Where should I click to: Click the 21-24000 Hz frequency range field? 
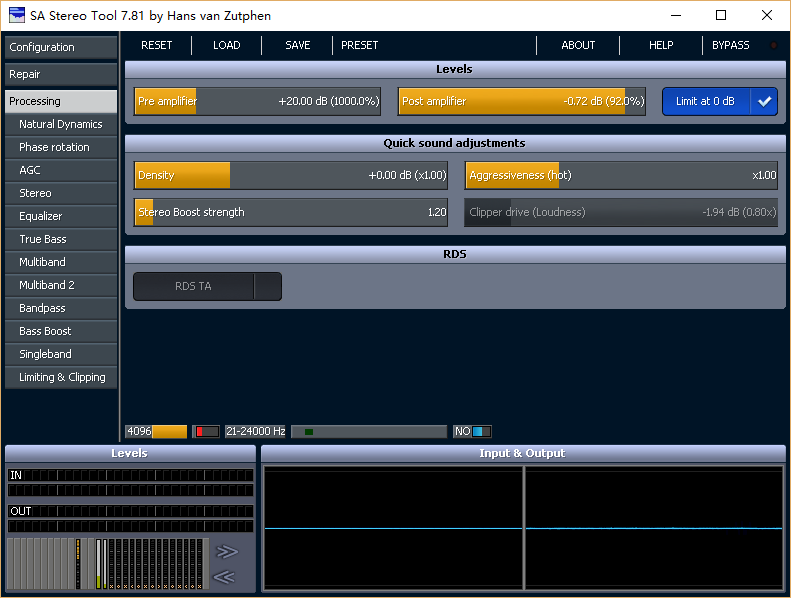255,431
